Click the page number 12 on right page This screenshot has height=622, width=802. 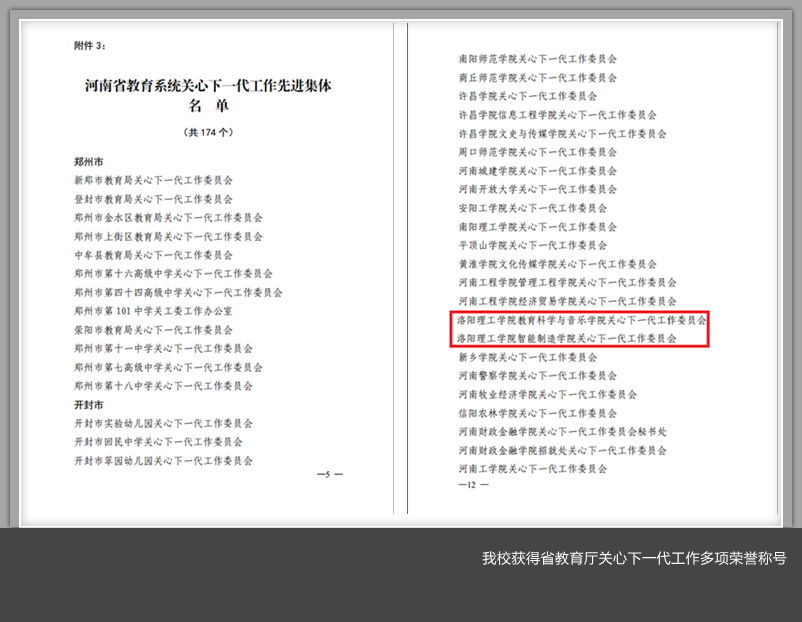click(x=472, y=484)
